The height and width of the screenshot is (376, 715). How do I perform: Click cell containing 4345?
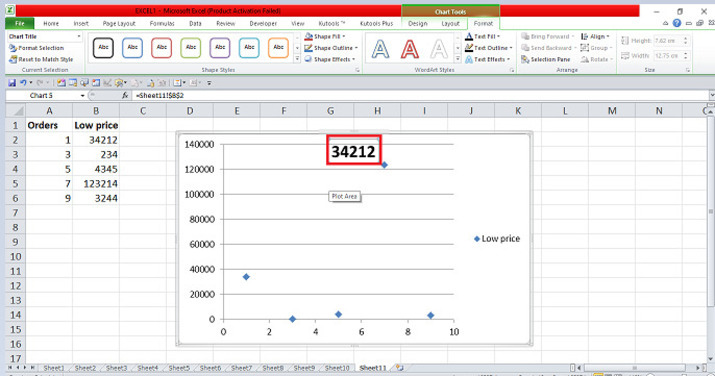96,169
